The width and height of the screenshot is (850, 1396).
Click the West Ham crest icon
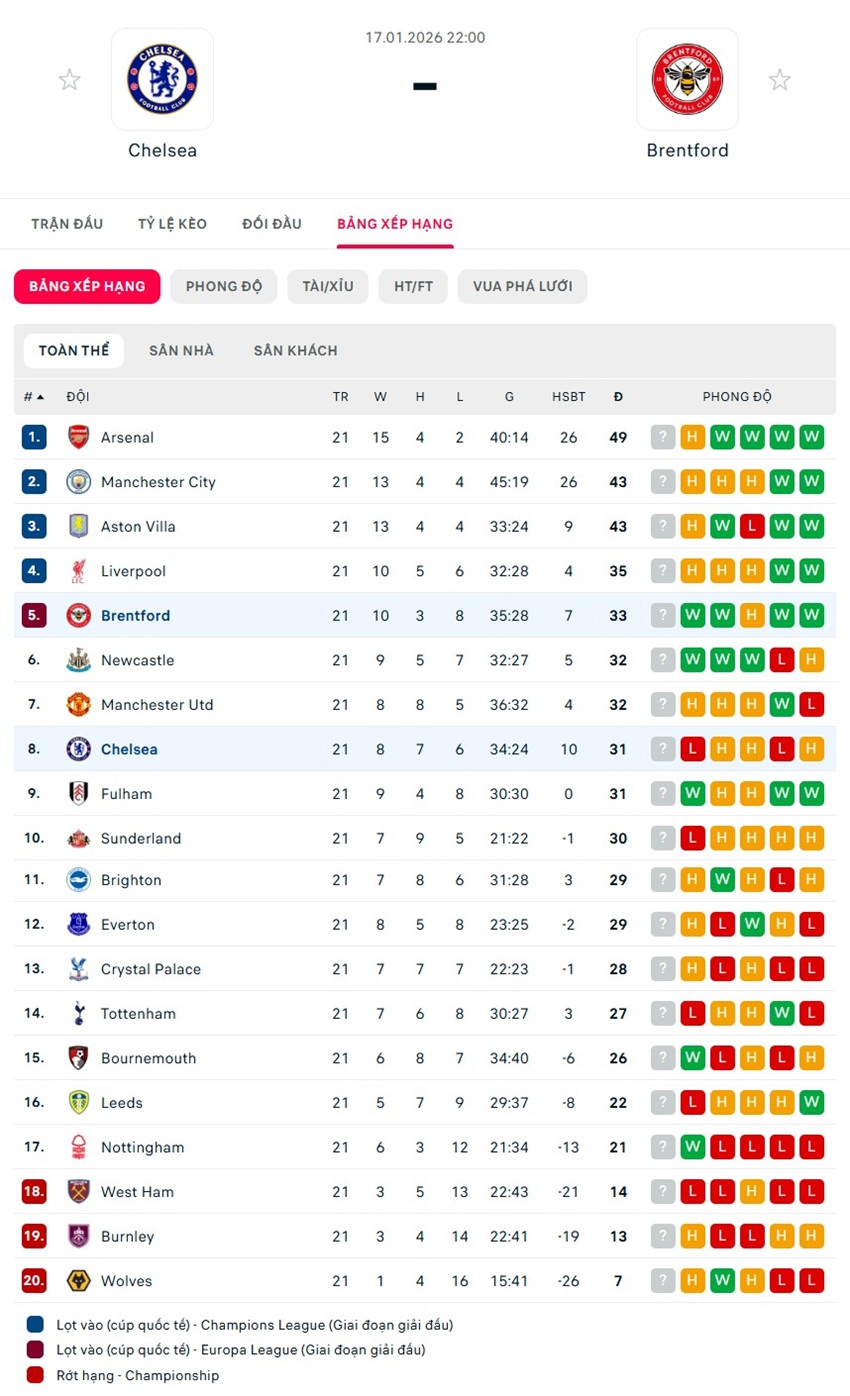[x=78, y=1192]
